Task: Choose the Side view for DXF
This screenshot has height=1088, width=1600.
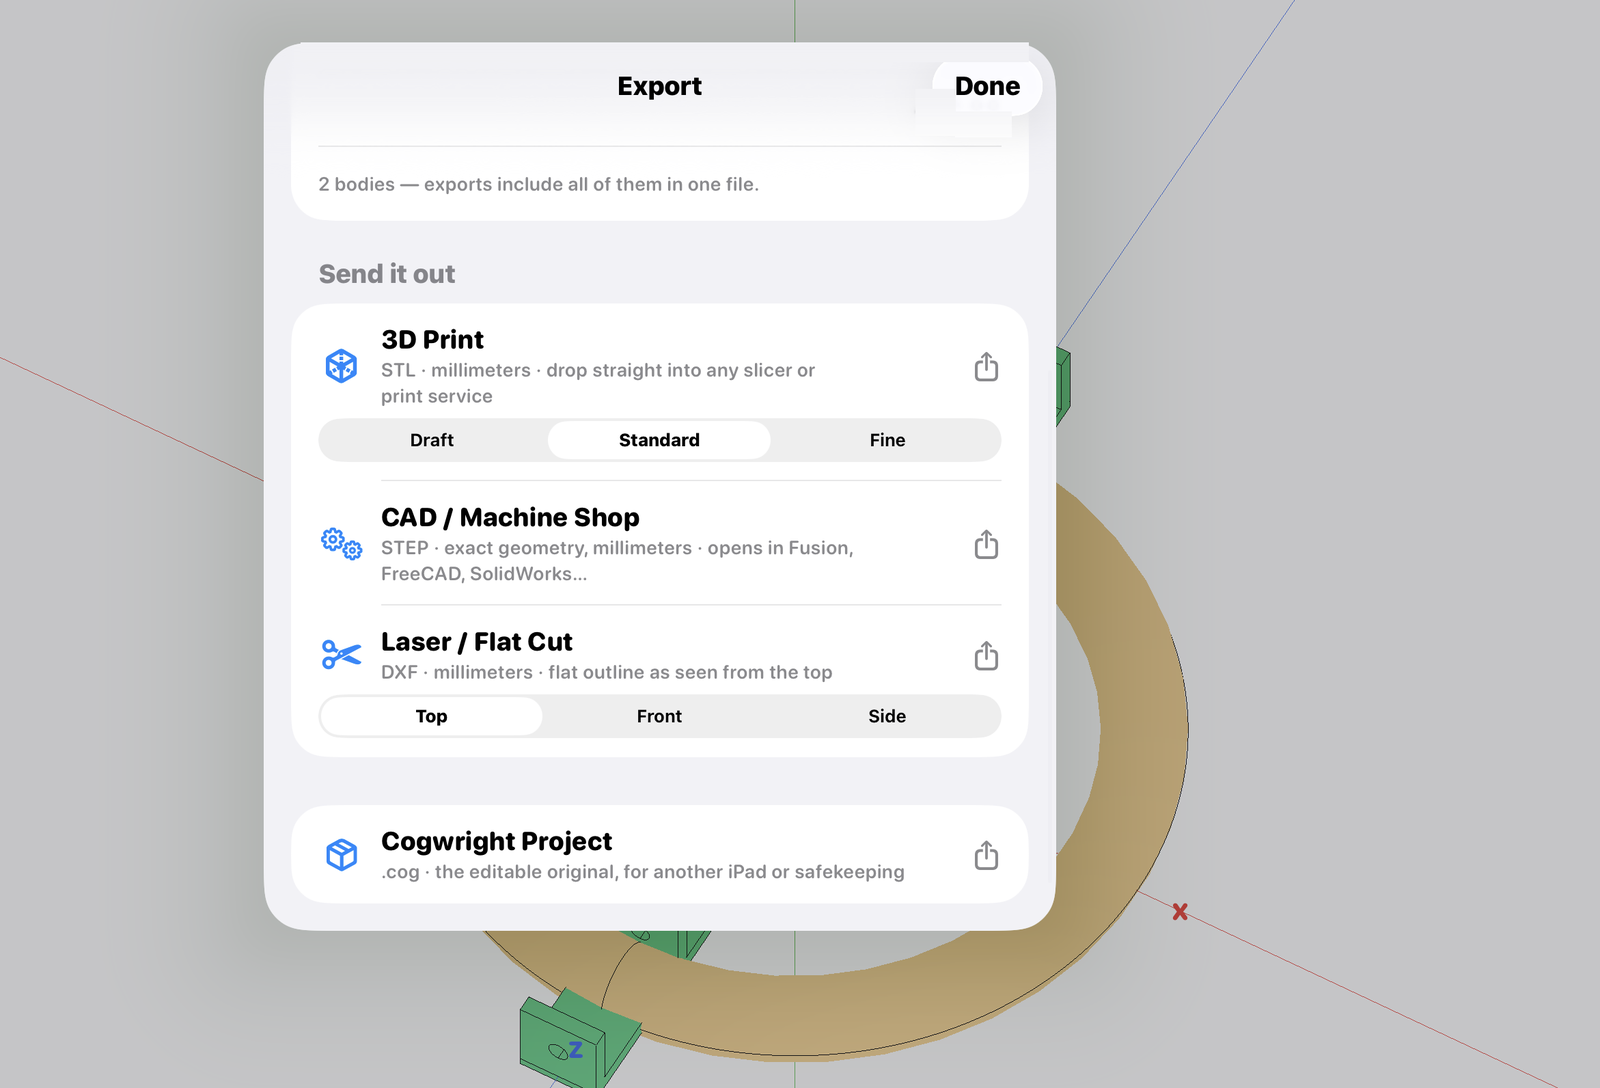Action: (x=887, y=716)
